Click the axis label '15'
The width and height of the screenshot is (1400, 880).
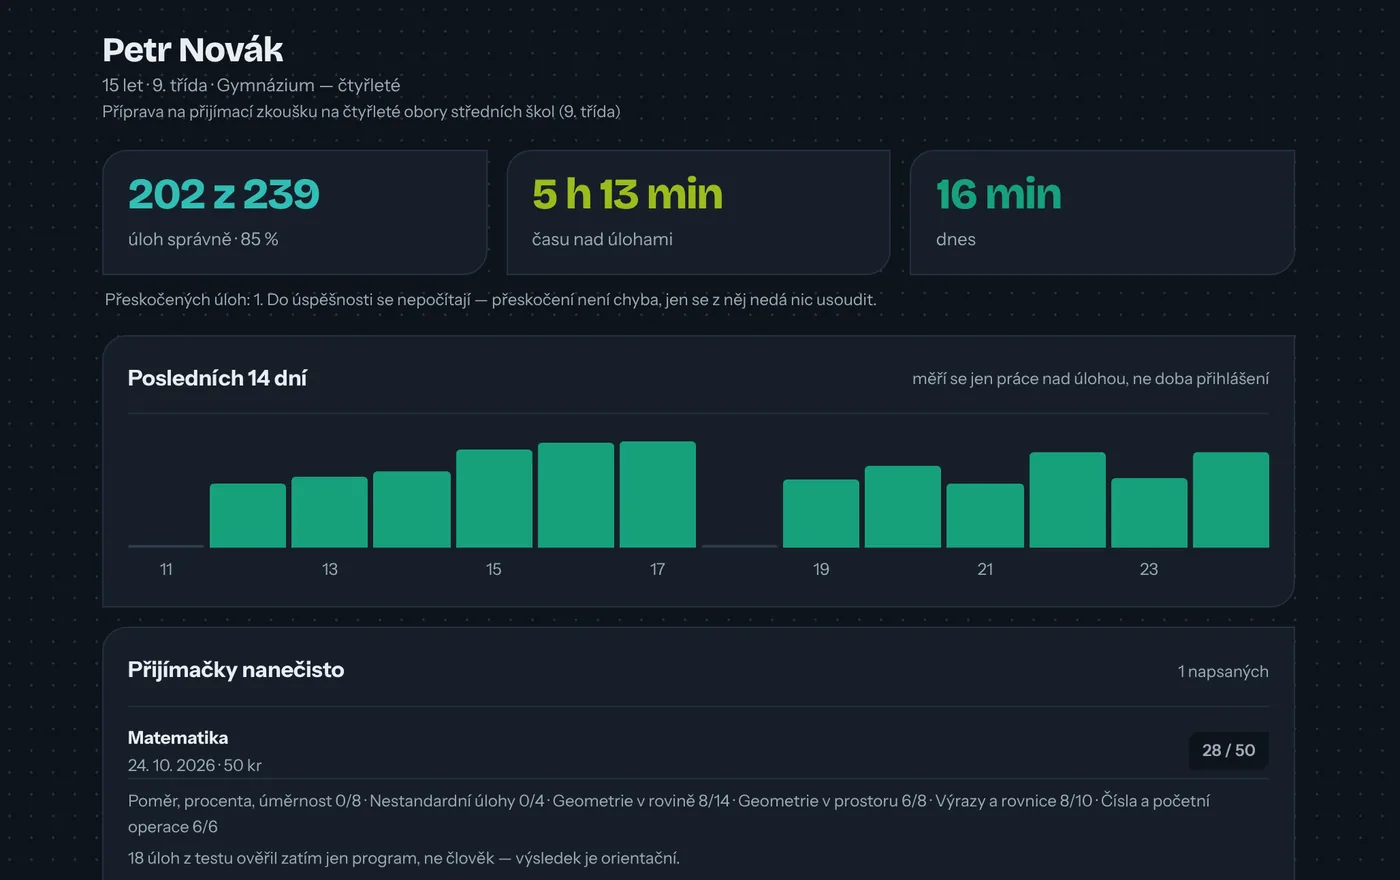pyautogui.click(x=494, y=569)
